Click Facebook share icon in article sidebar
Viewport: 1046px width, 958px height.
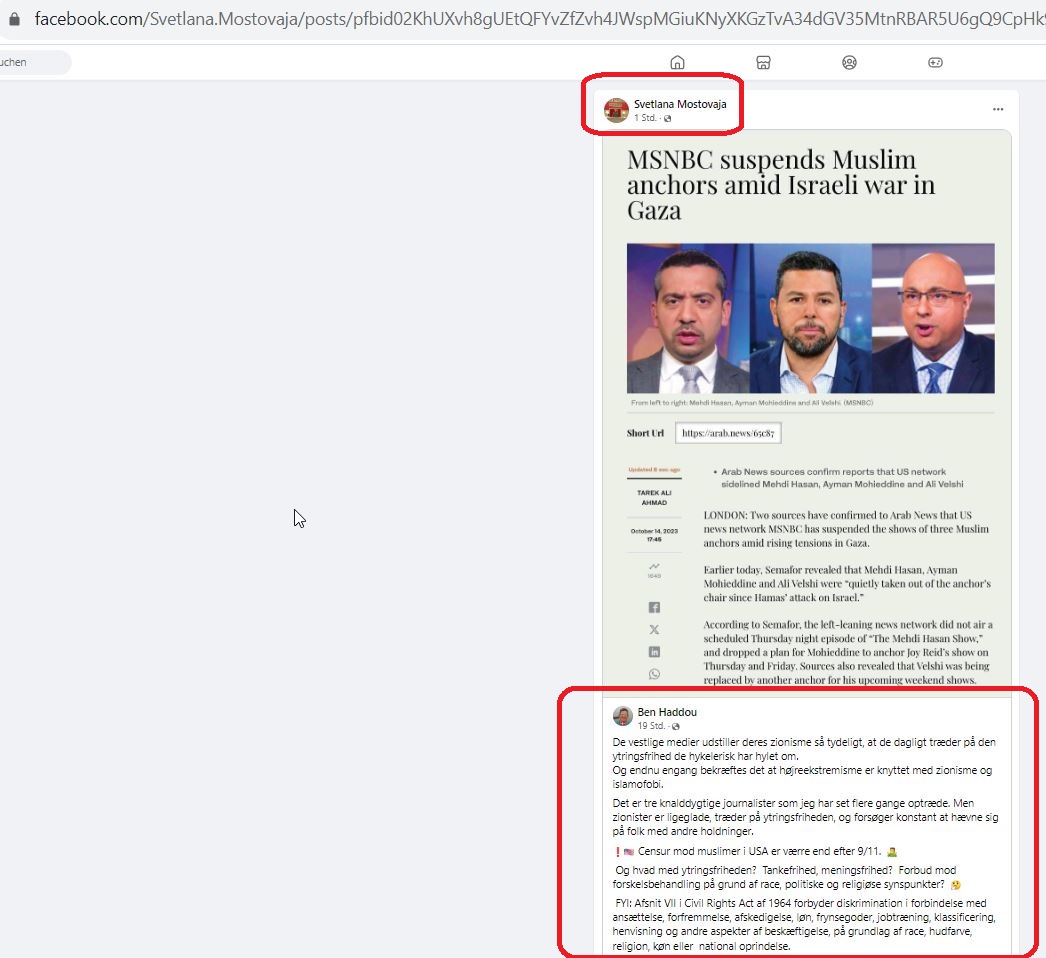click(654, 607)
